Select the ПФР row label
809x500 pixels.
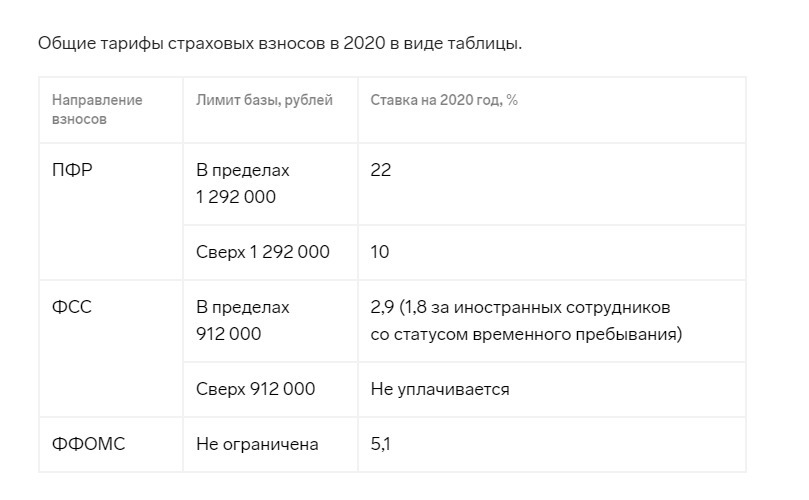72,170
